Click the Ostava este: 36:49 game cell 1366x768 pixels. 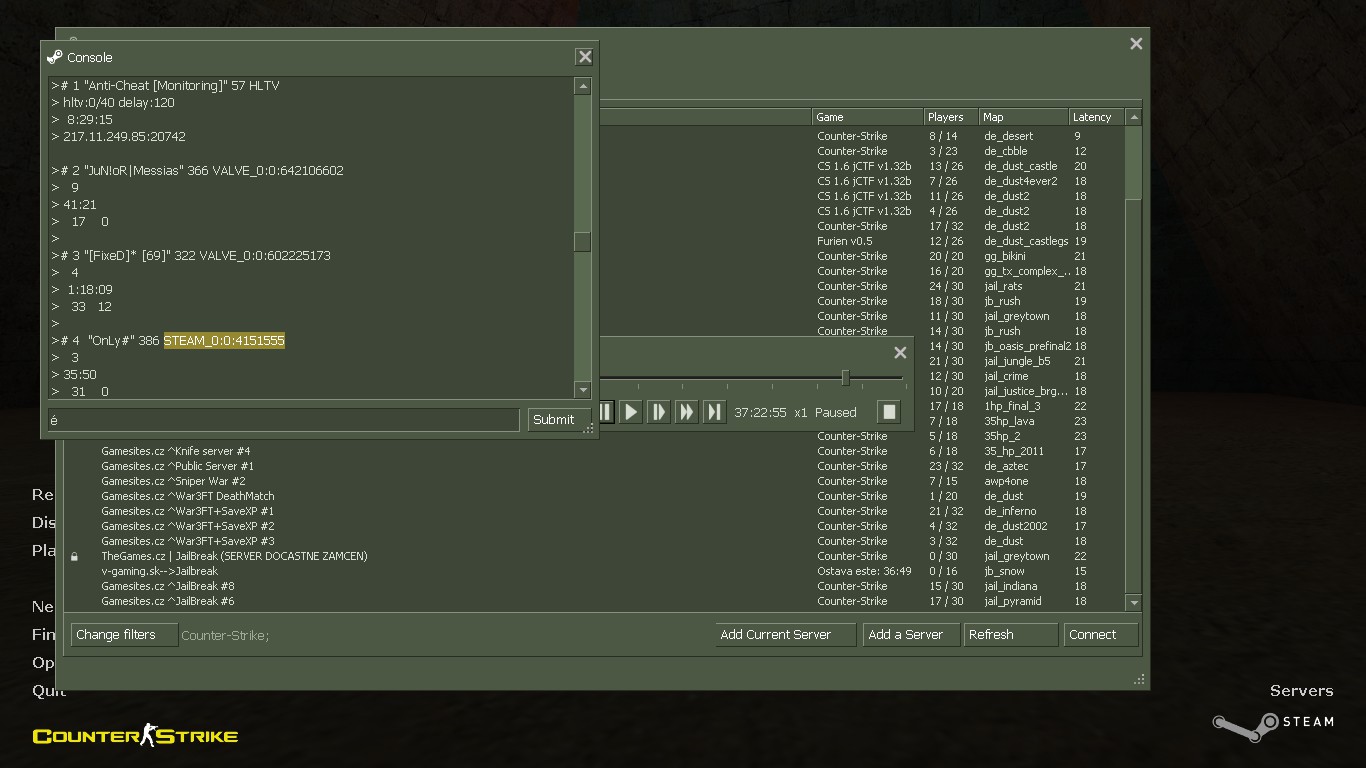864,571
